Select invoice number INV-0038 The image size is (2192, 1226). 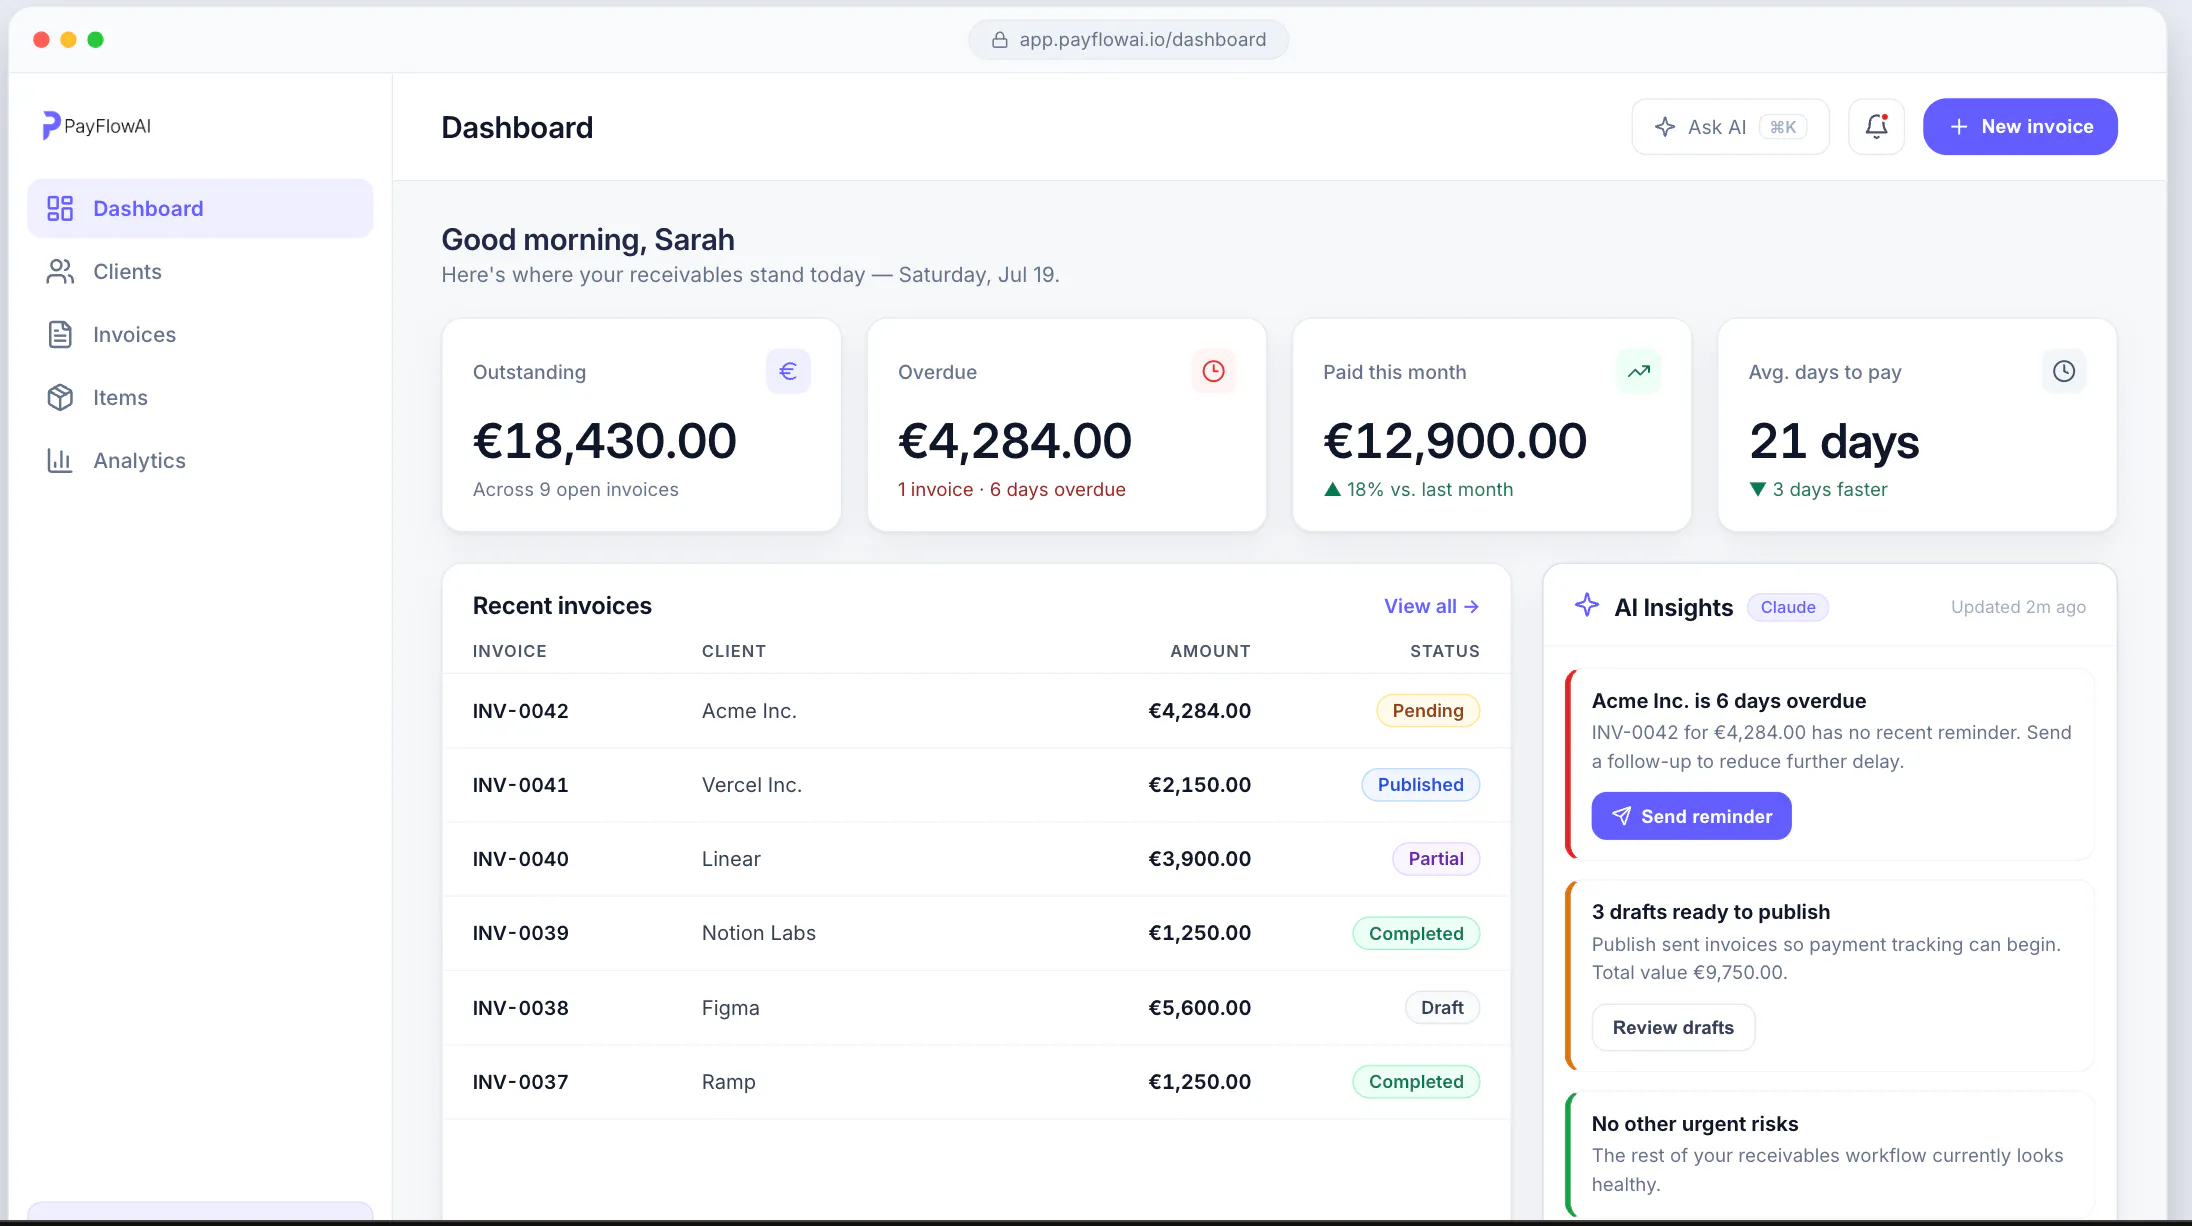coord(520,1008)
